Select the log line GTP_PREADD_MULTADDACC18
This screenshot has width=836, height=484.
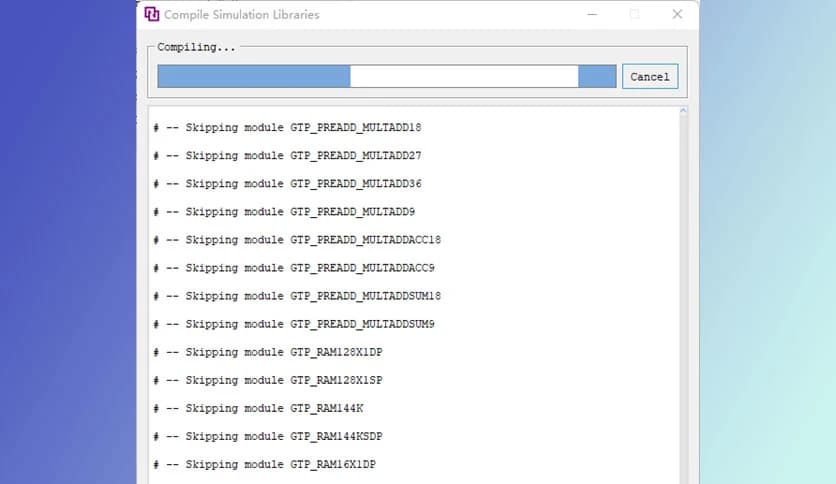point(297,240)
